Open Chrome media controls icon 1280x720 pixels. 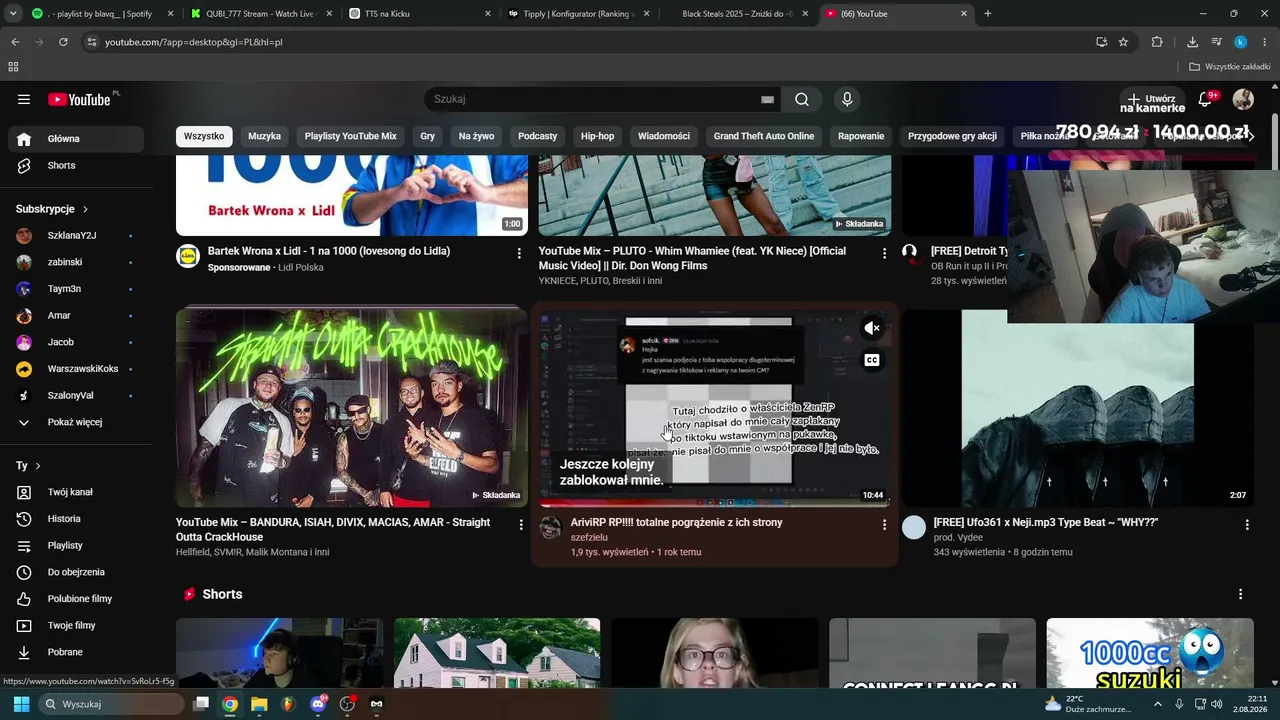(1217, 42)
